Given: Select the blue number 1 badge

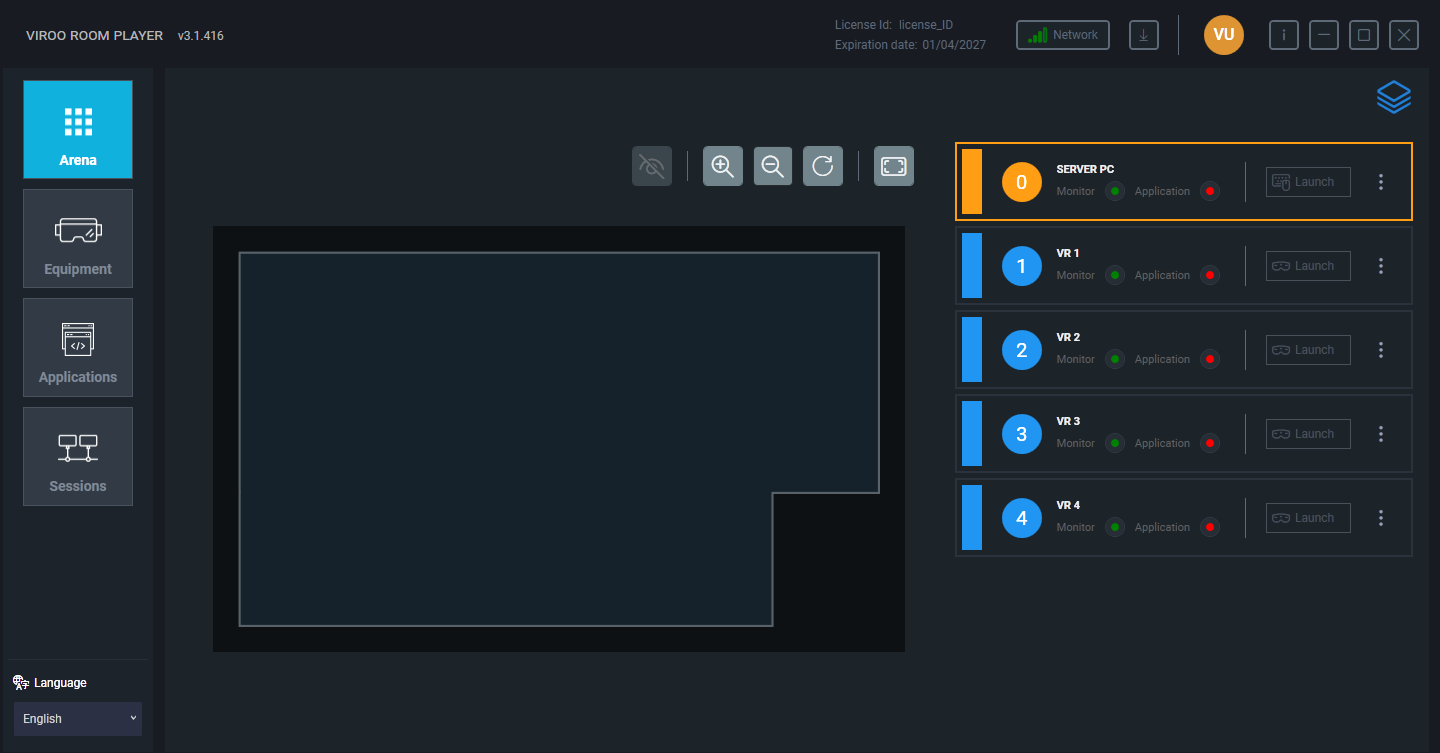Looking at the screenshot, I should pos(1021,266).
